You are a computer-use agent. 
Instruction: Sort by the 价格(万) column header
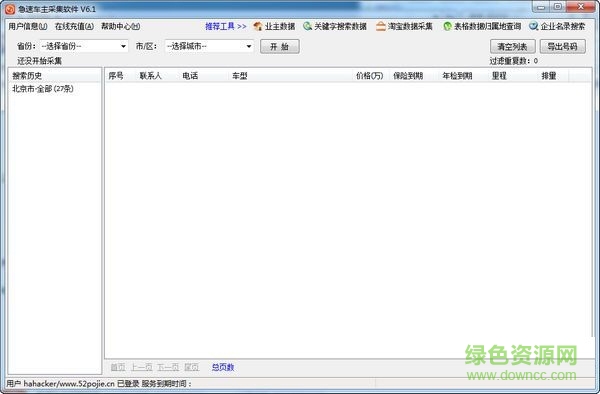[x=370, y=76]
